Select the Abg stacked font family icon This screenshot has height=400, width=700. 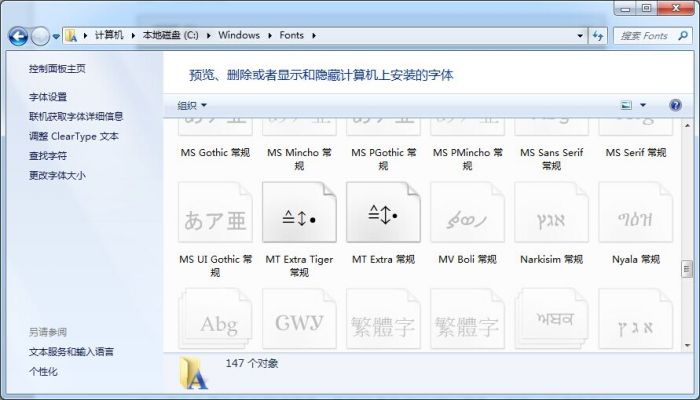(x=215, y=319)
